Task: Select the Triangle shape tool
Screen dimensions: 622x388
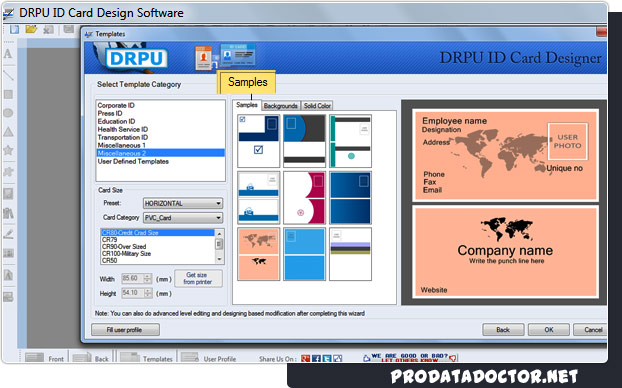Action: coord(8,132)
